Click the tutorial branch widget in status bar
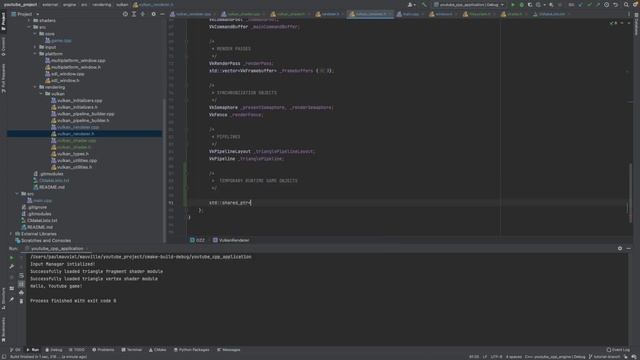 [x=604, y=357]
